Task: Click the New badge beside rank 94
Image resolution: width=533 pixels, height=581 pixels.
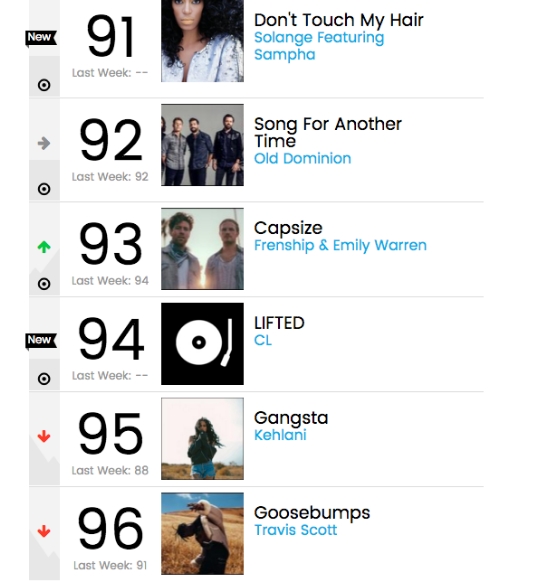Action: coord(41,341)
